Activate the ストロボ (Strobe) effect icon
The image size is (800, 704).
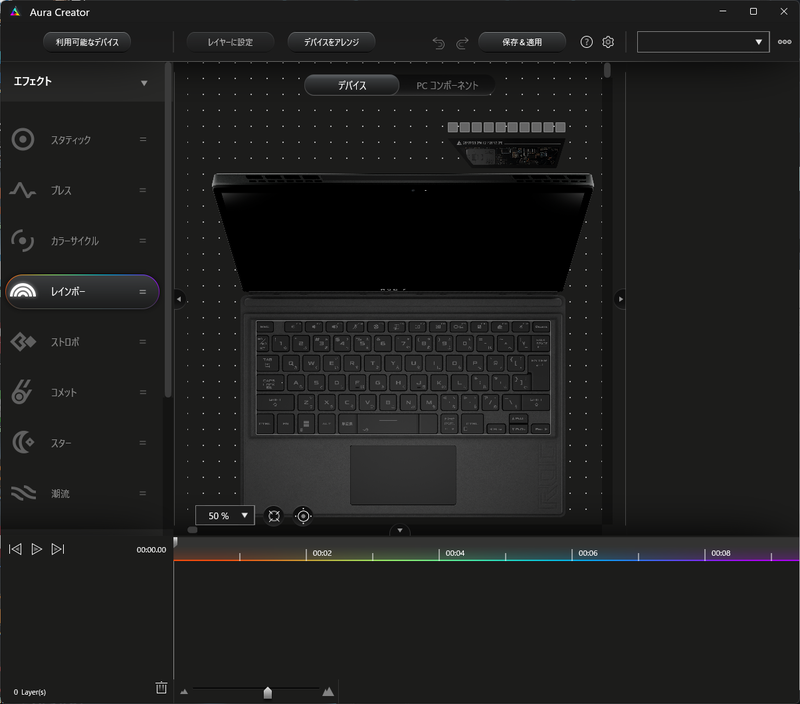tap(23, 341)
